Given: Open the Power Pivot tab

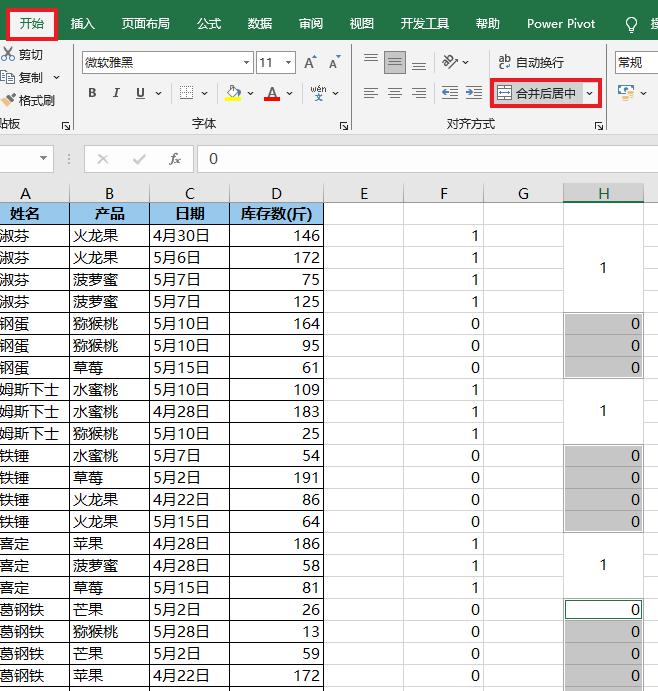Looking at the screenshot, I should pyautogui.click(x=561, y=23).
